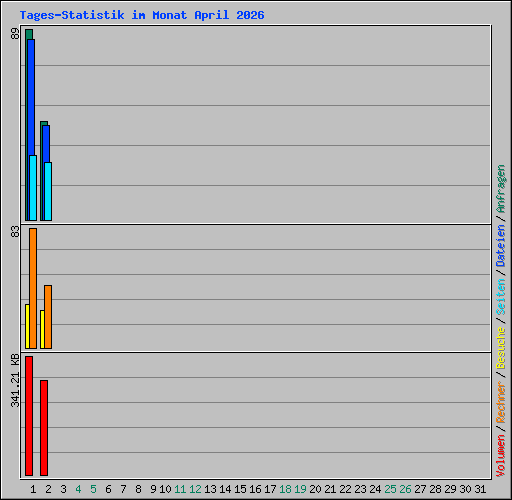Click the 'Volumen' legend label
Image resolution: width=512 pixels, height=500 pixels.
[501, 456]
